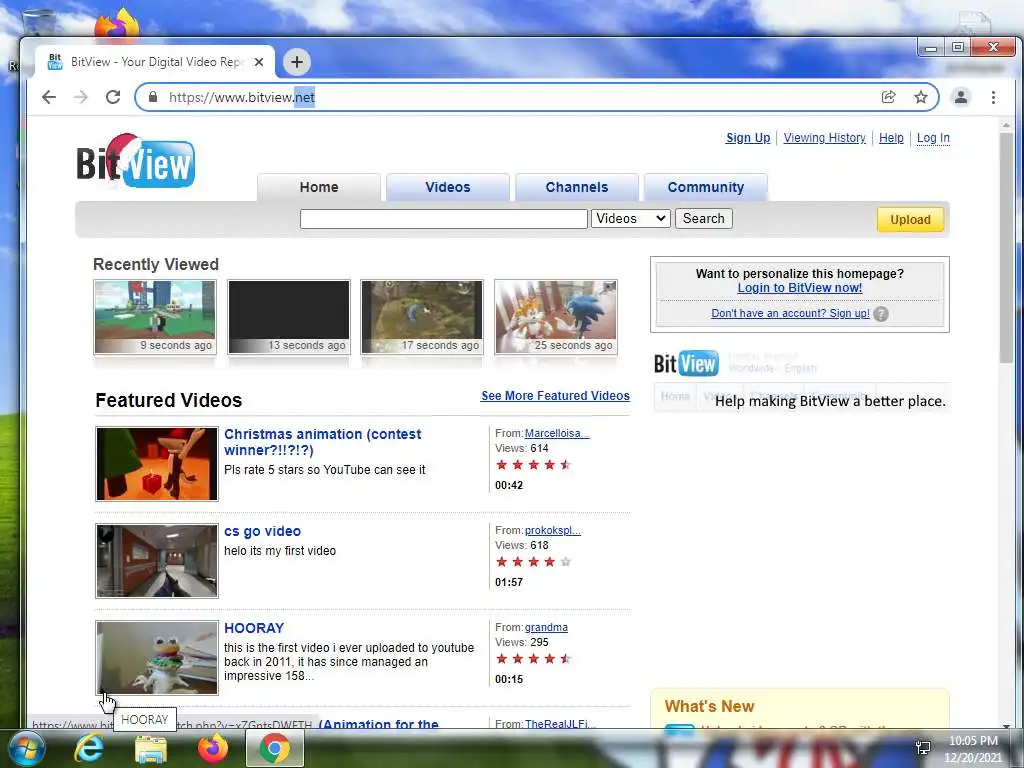
Task: Click Don't have an account? Sign up link
Action: tap(790, 313)
